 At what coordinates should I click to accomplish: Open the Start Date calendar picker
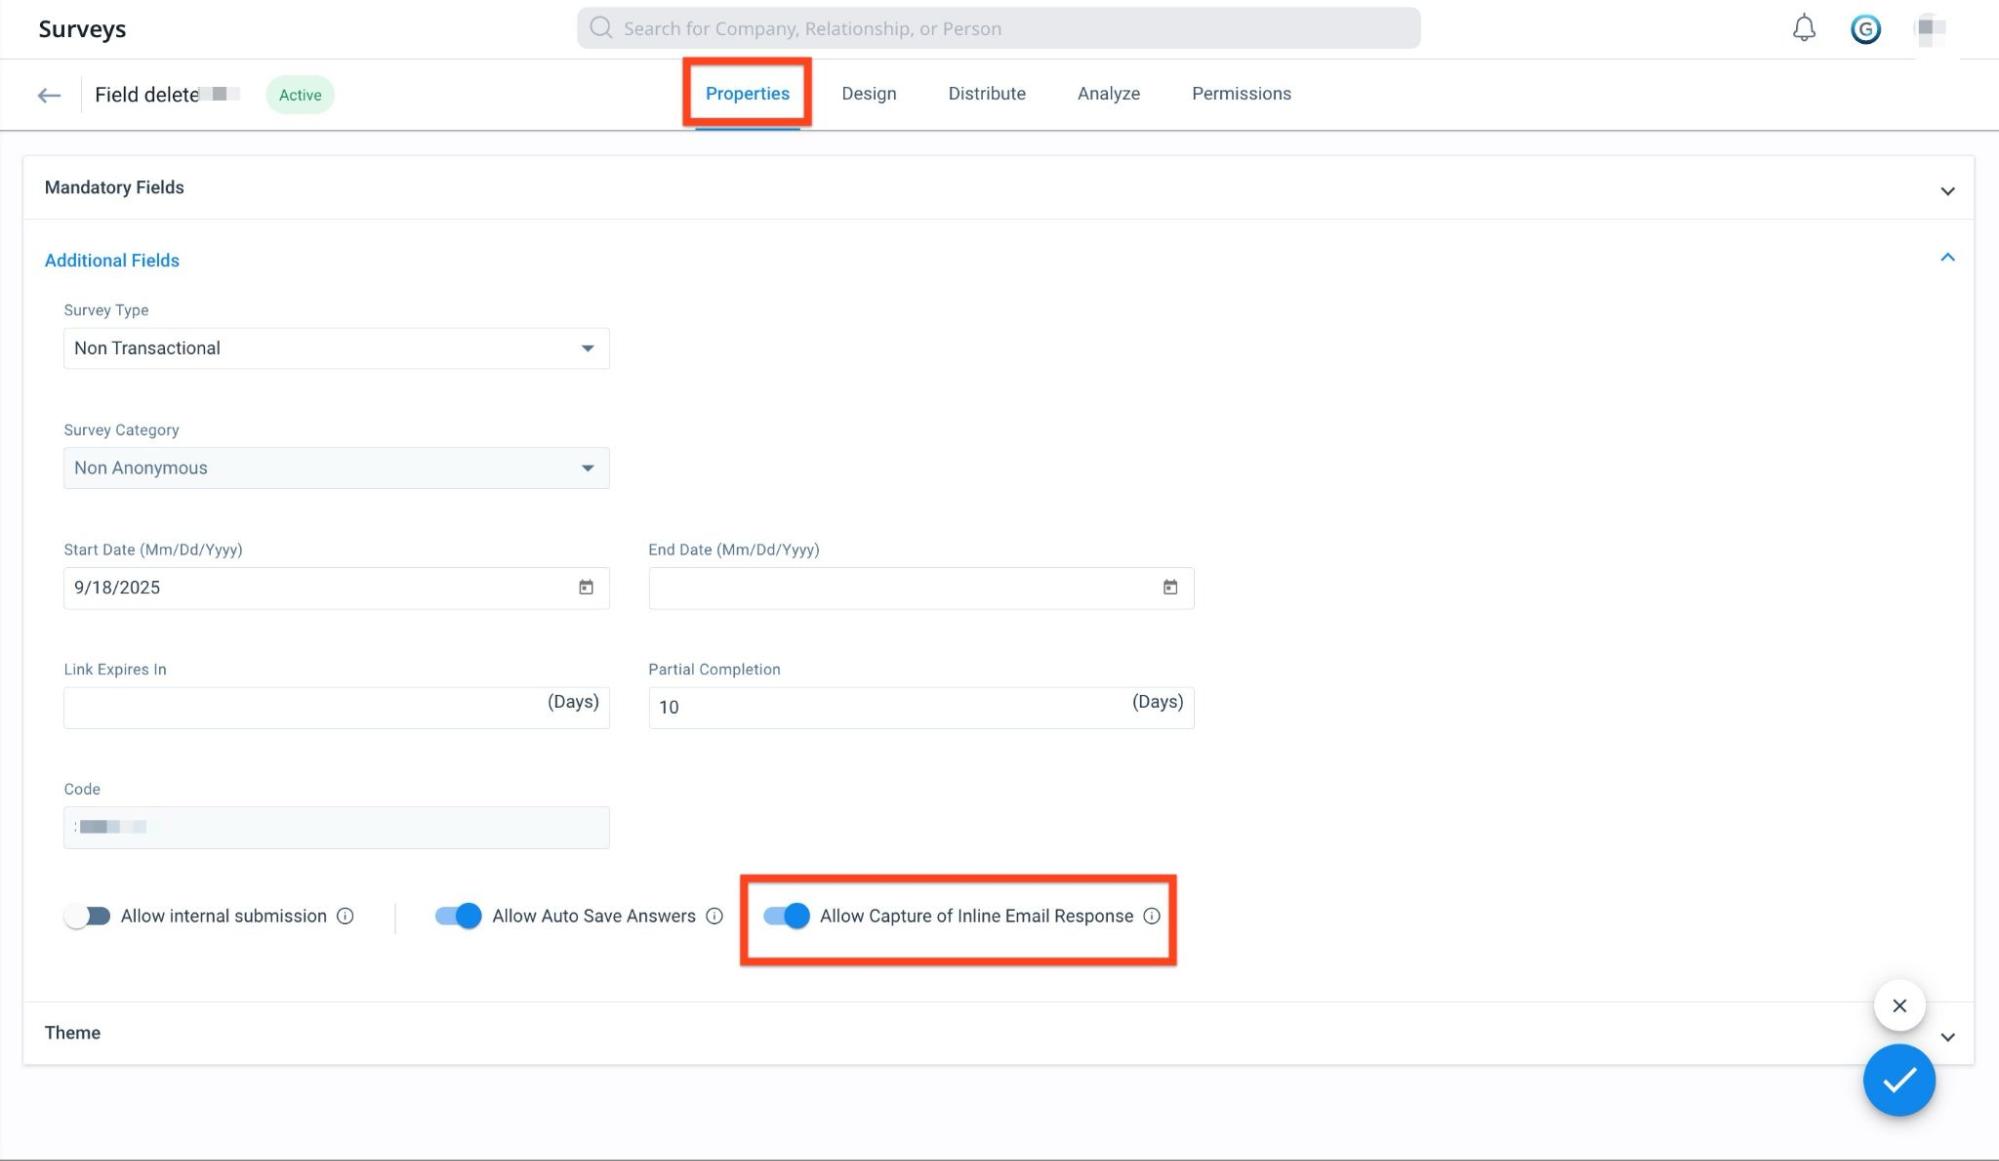pyautogui.click(x=586, y=587)
